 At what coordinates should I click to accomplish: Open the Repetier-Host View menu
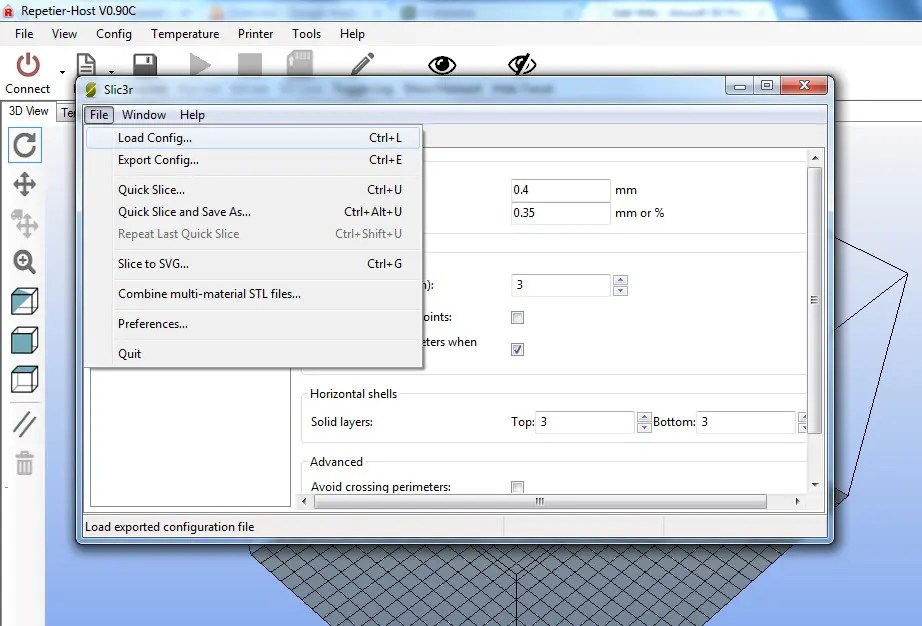click(x=64, y=34)
